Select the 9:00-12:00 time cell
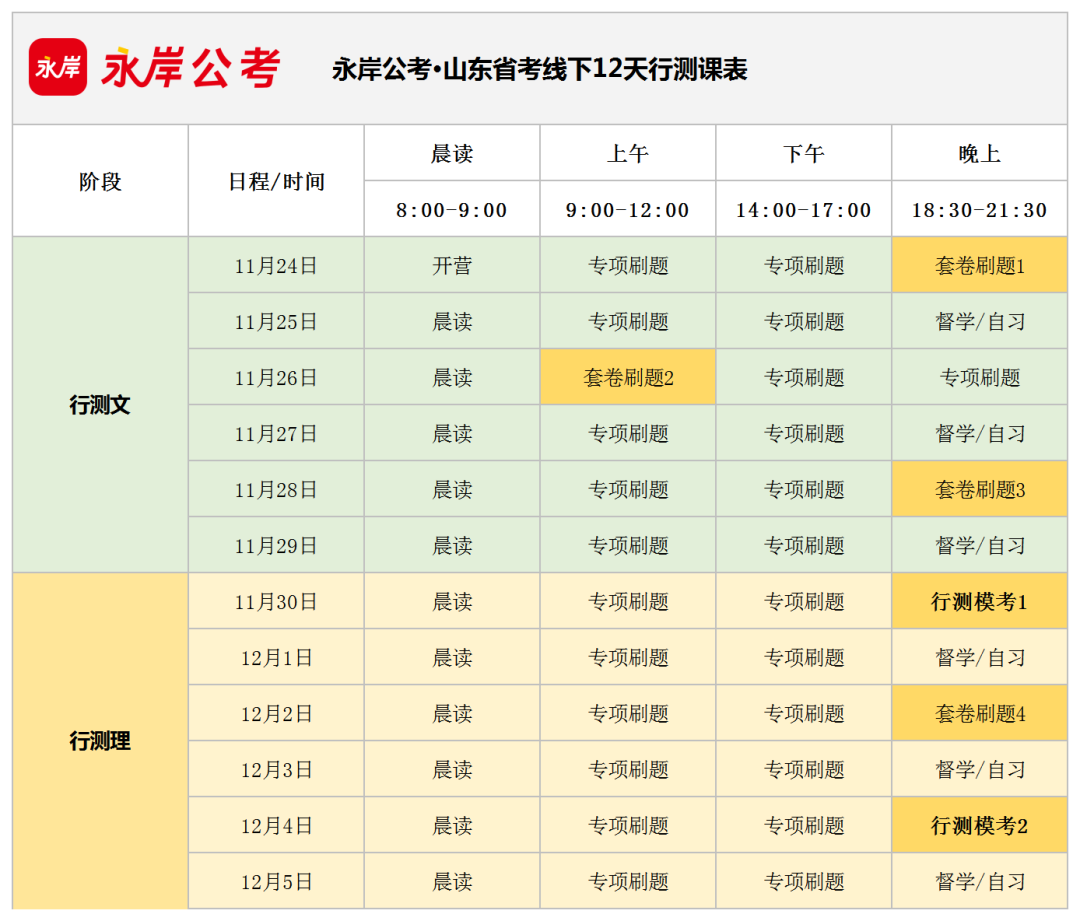This screenshot has height=921, width=1080. tap(627, 209)
